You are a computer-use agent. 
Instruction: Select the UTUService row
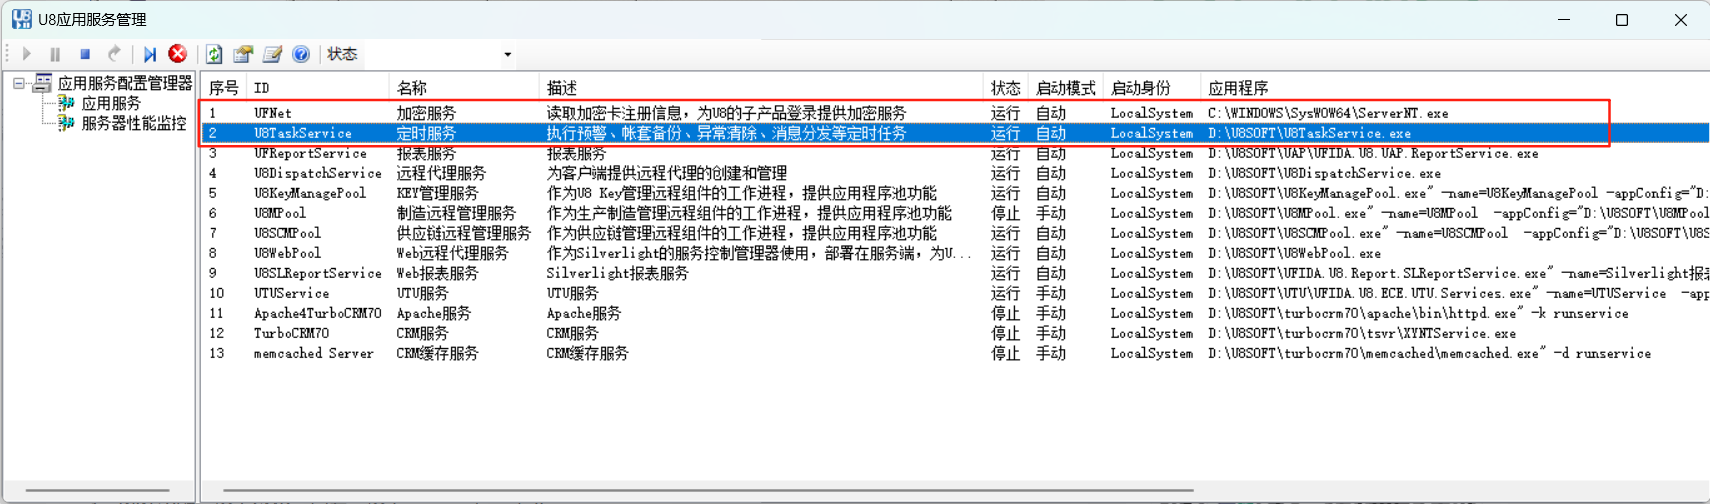click(x=955, y=293)
